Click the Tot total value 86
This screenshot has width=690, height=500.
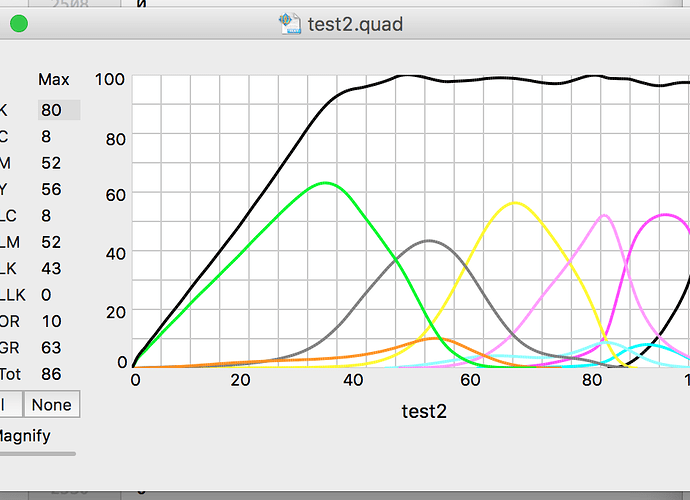(52, 374)
